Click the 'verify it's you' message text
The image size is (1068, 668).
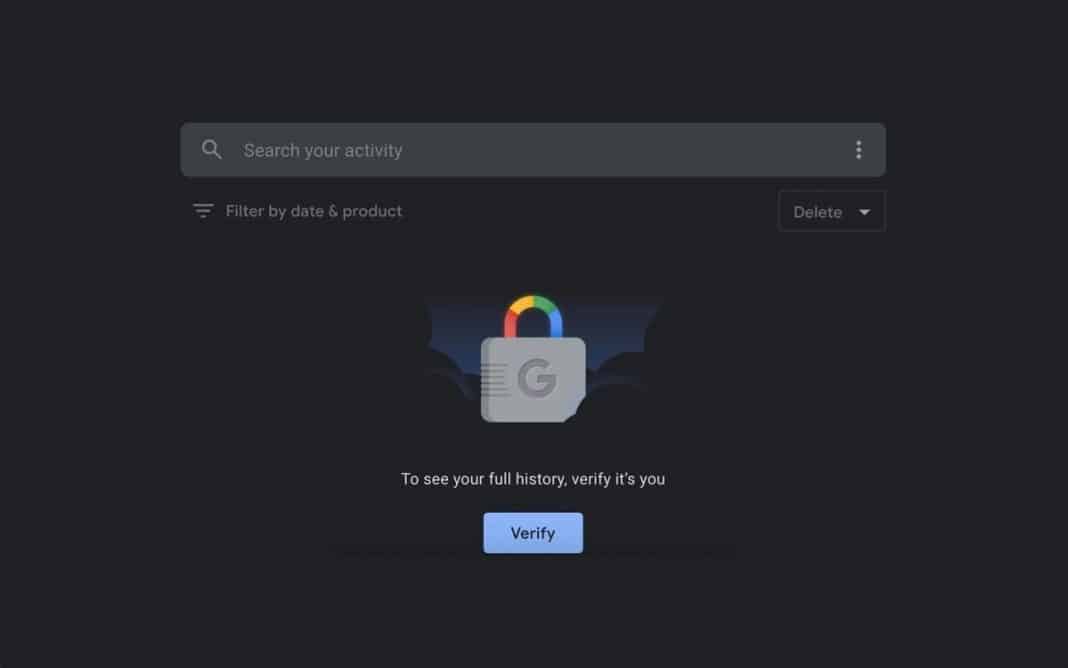pos(618,479)
